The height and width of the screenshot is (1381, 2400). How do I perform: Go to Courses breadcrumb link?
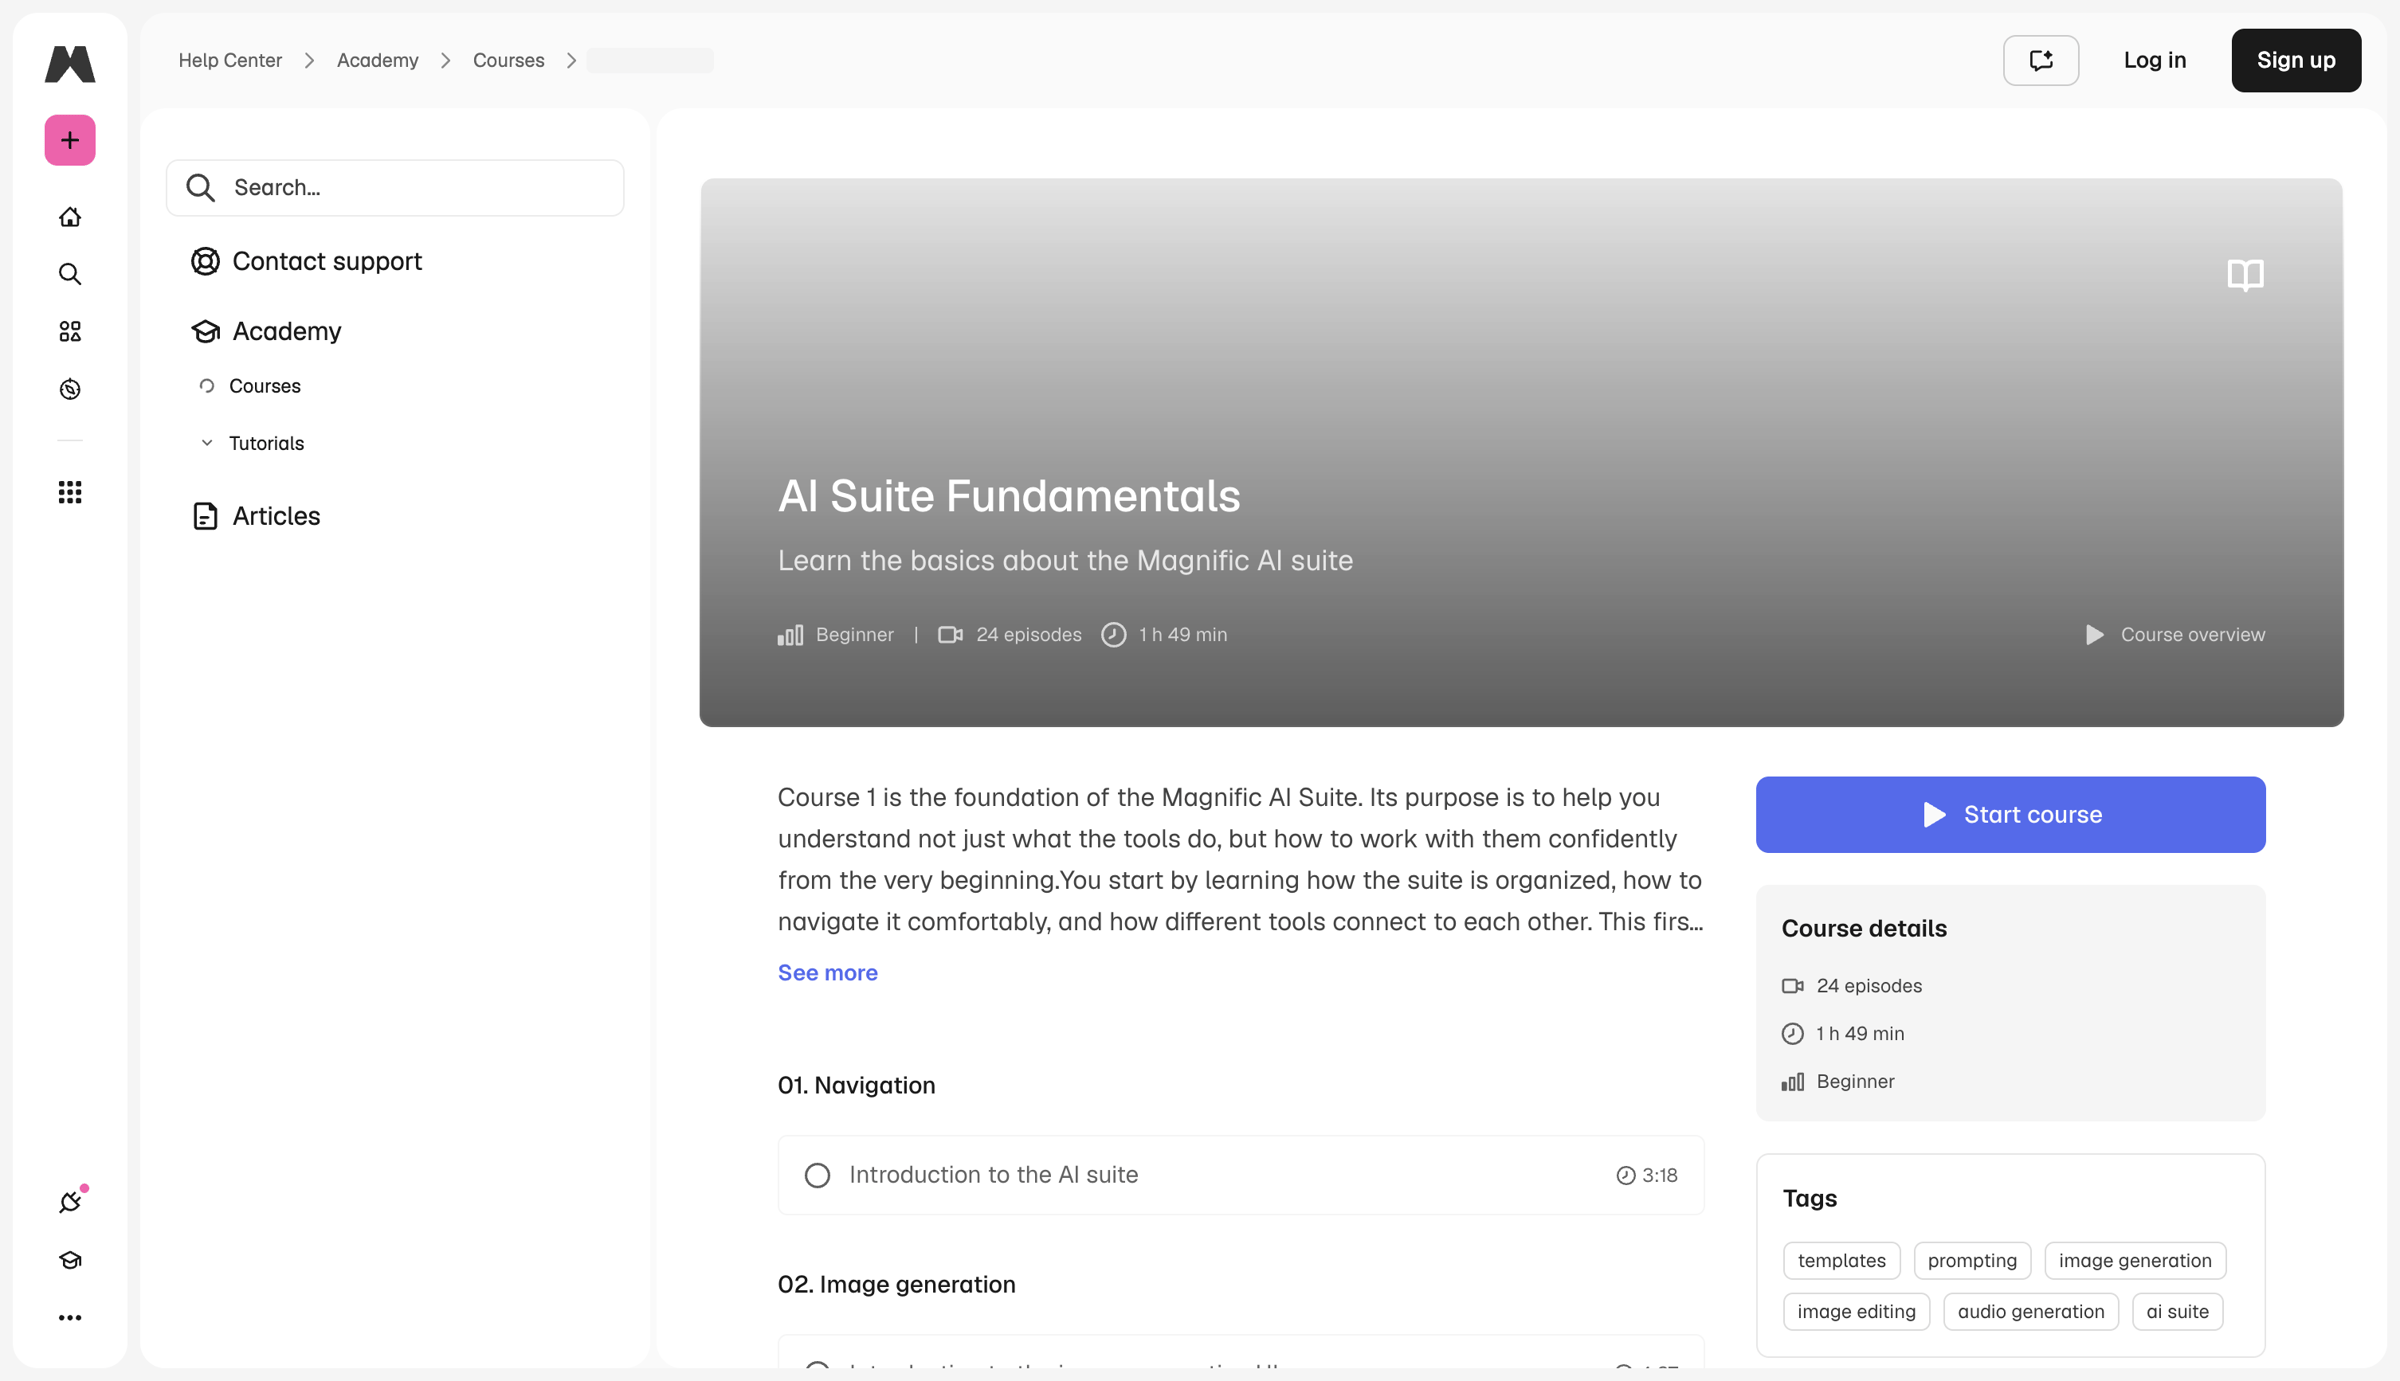(x=509, y=60)
